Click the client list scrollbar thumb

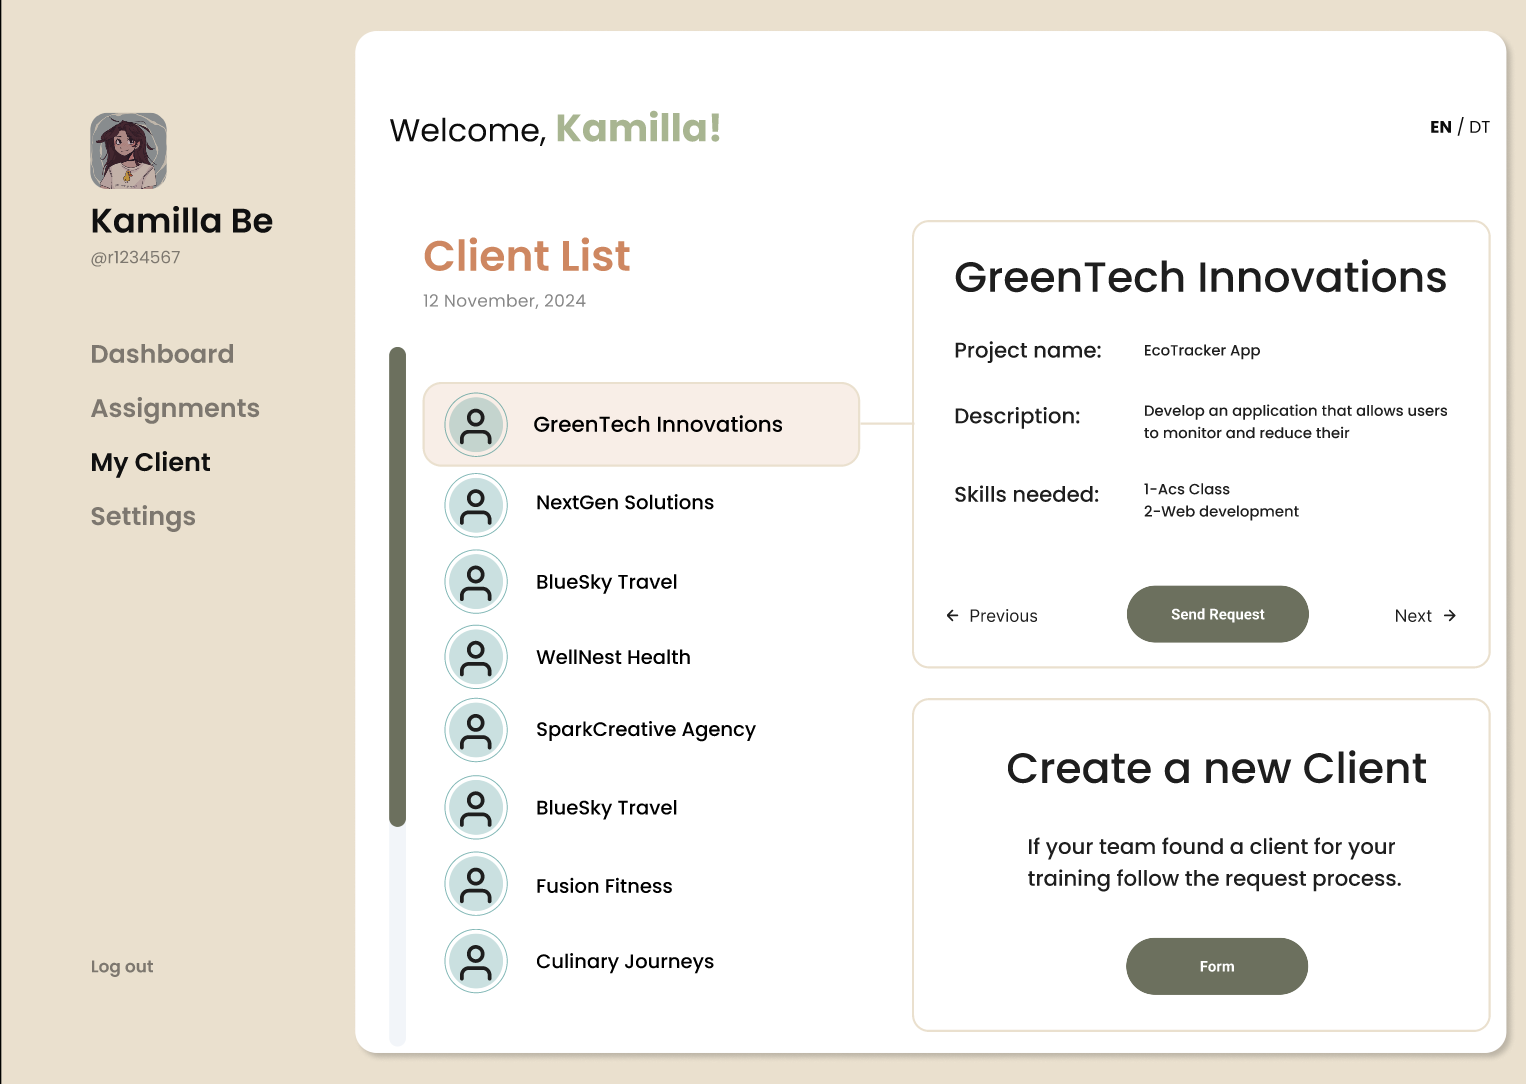(x=397, y=587)
